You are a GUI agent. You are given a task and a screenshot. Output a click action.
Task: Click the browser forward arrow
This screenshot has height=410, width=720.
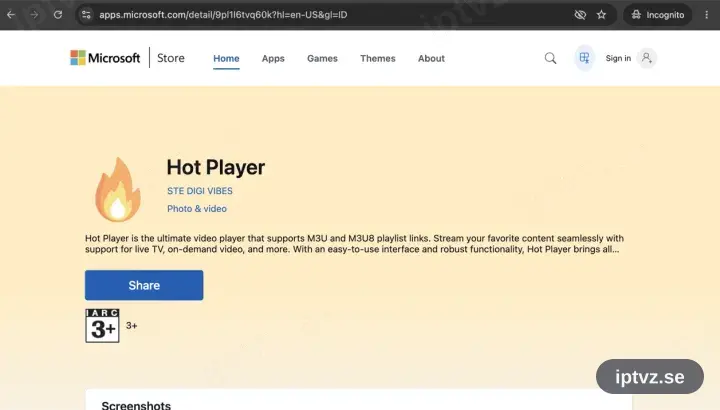(34, 15)
